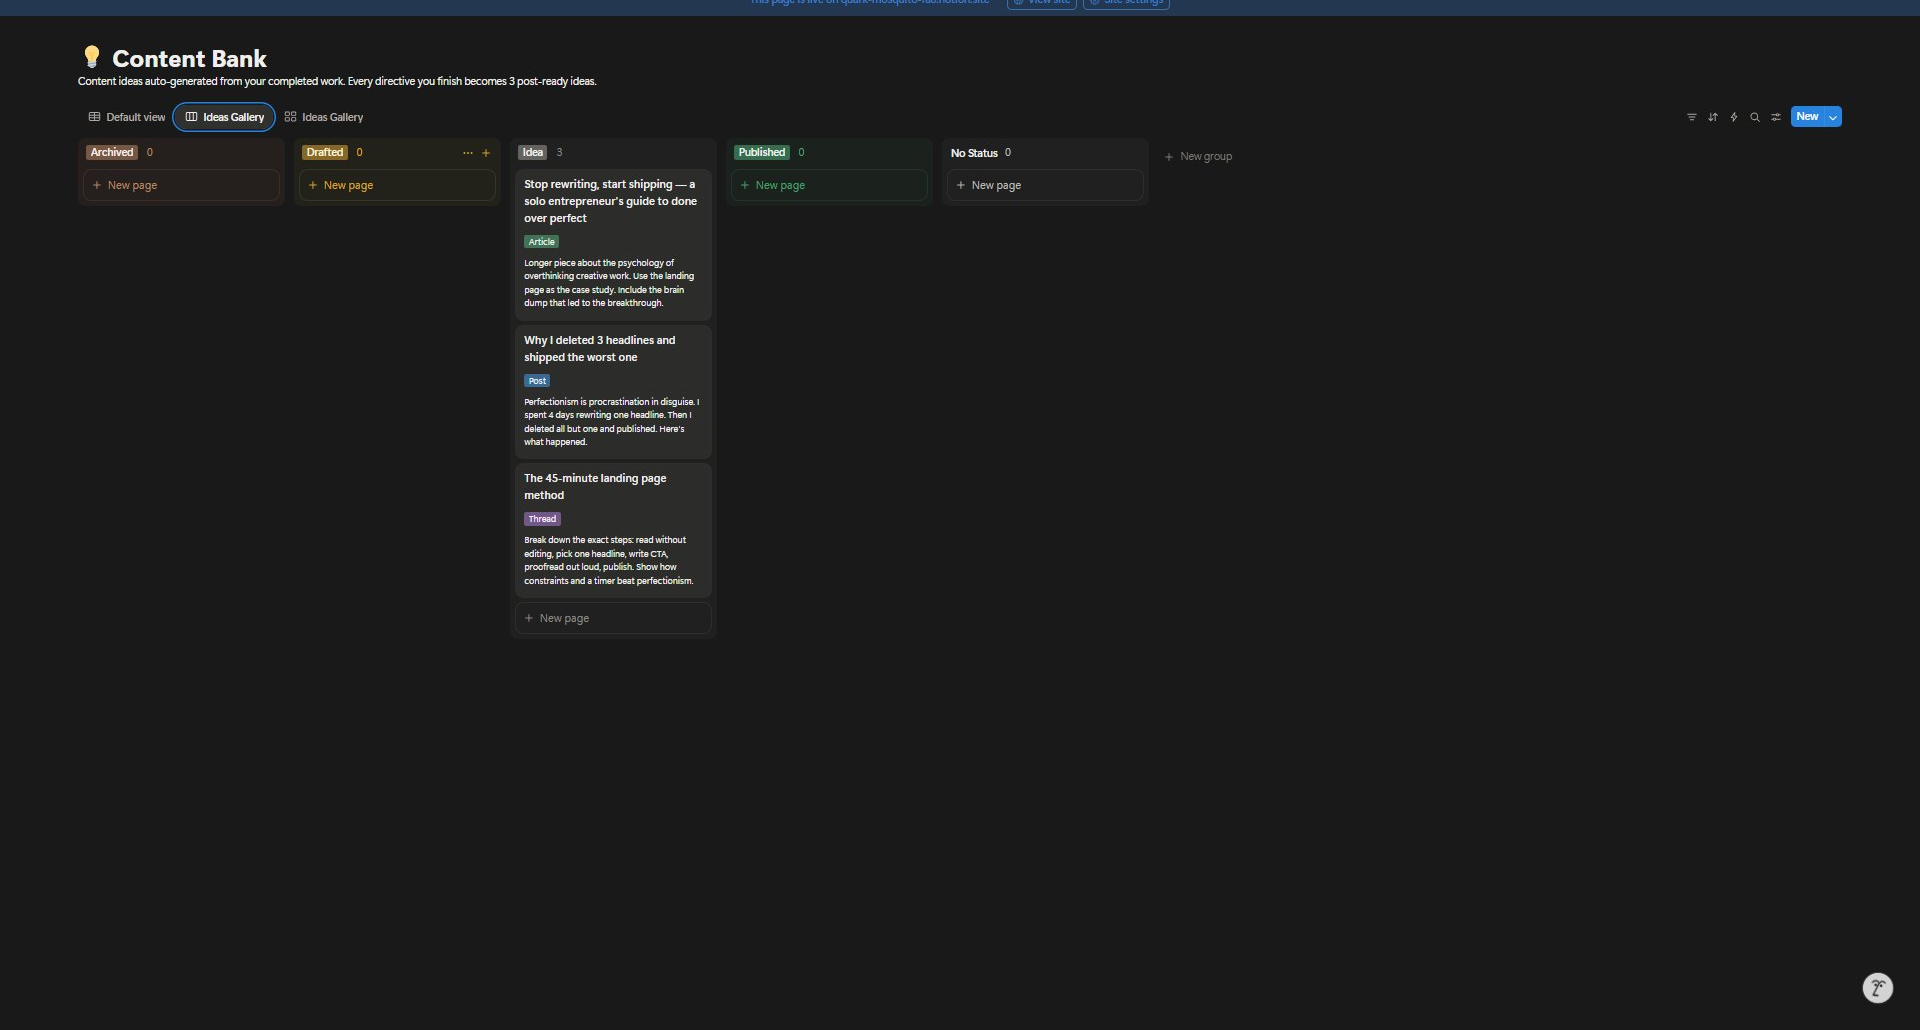
Task: Click the search magnifier icon
Action: [x=1754, y=117]
